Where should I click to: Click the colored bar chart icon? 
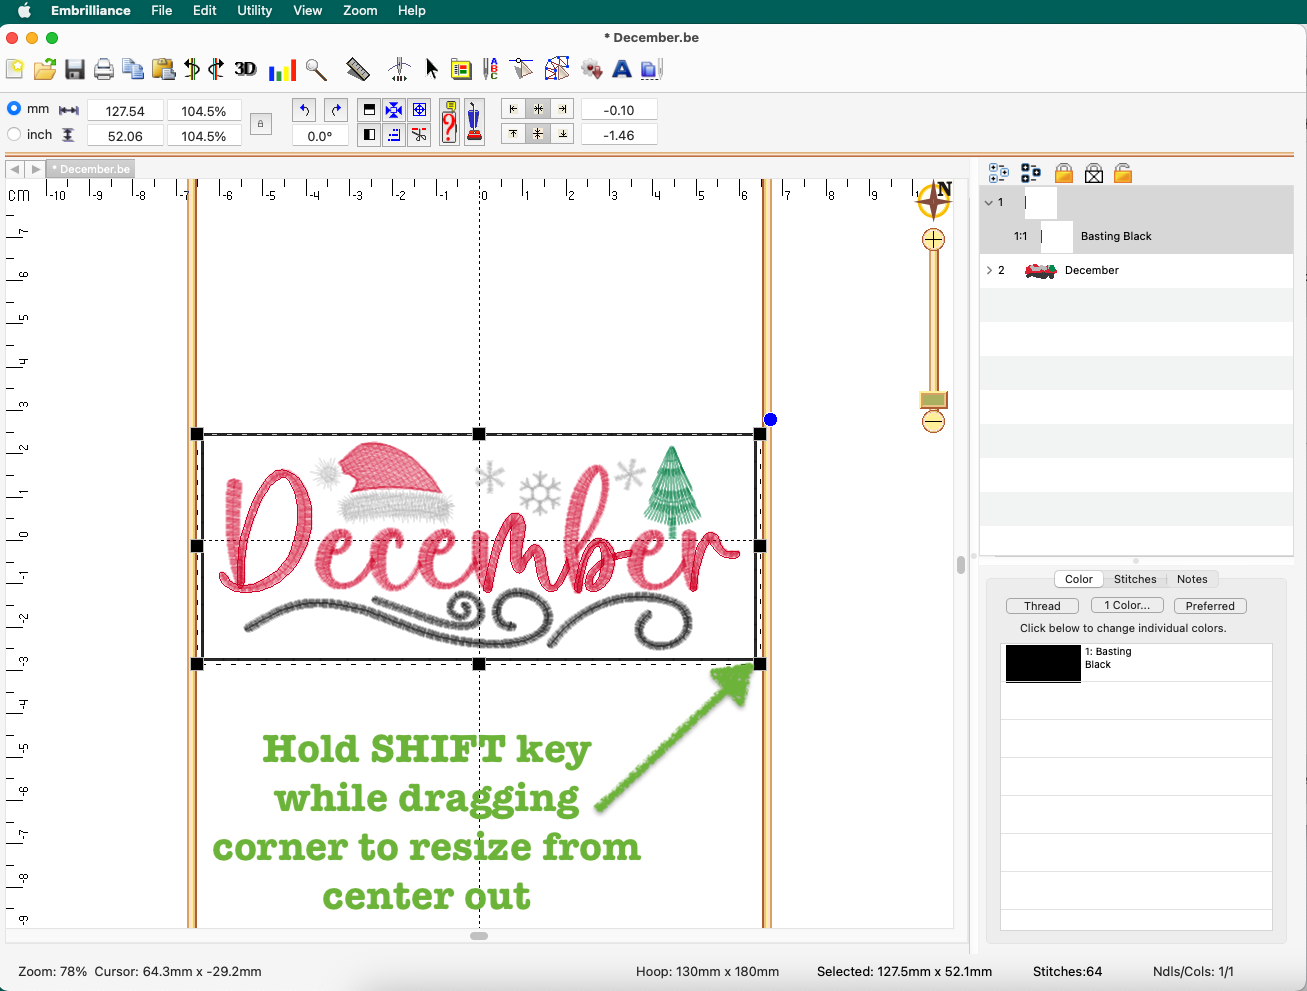[283, 69]
